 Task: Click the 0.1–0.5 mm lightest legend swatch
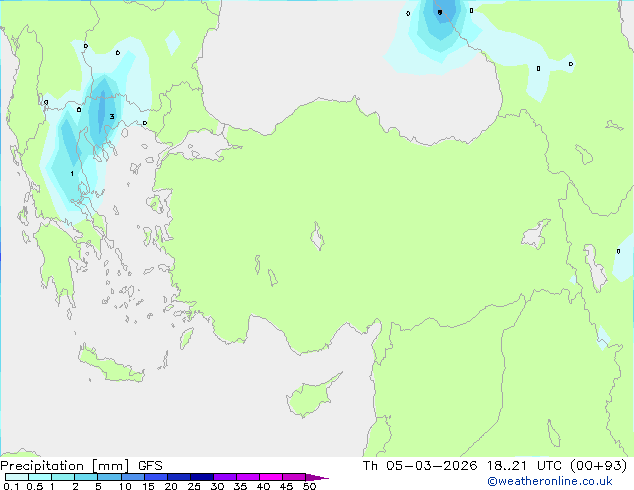(17, 477)
